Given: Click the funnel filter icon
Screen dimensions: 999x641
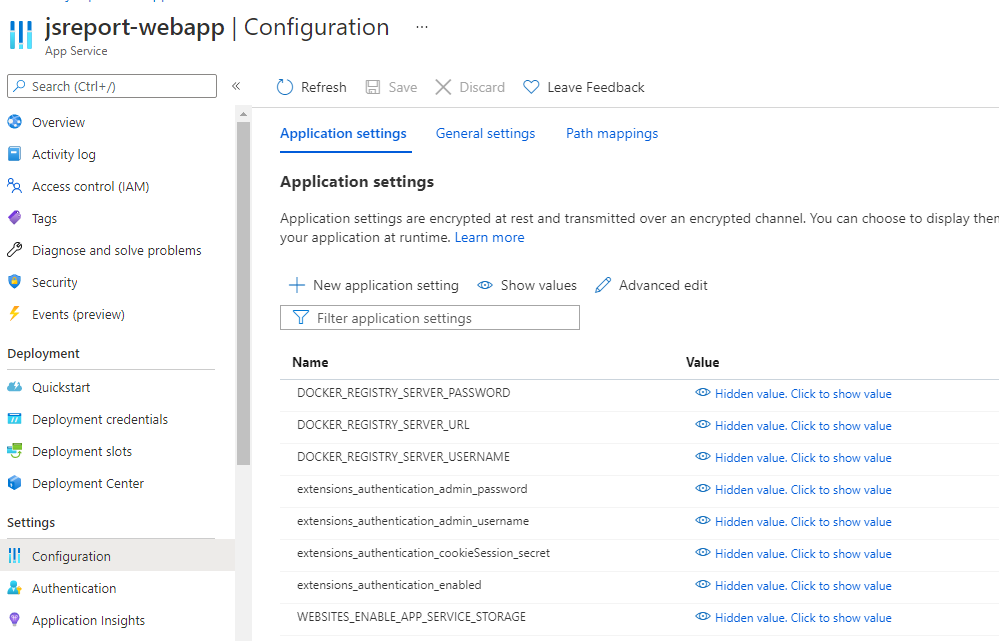Looking at the screenshot, I should (x=301, y=317).
